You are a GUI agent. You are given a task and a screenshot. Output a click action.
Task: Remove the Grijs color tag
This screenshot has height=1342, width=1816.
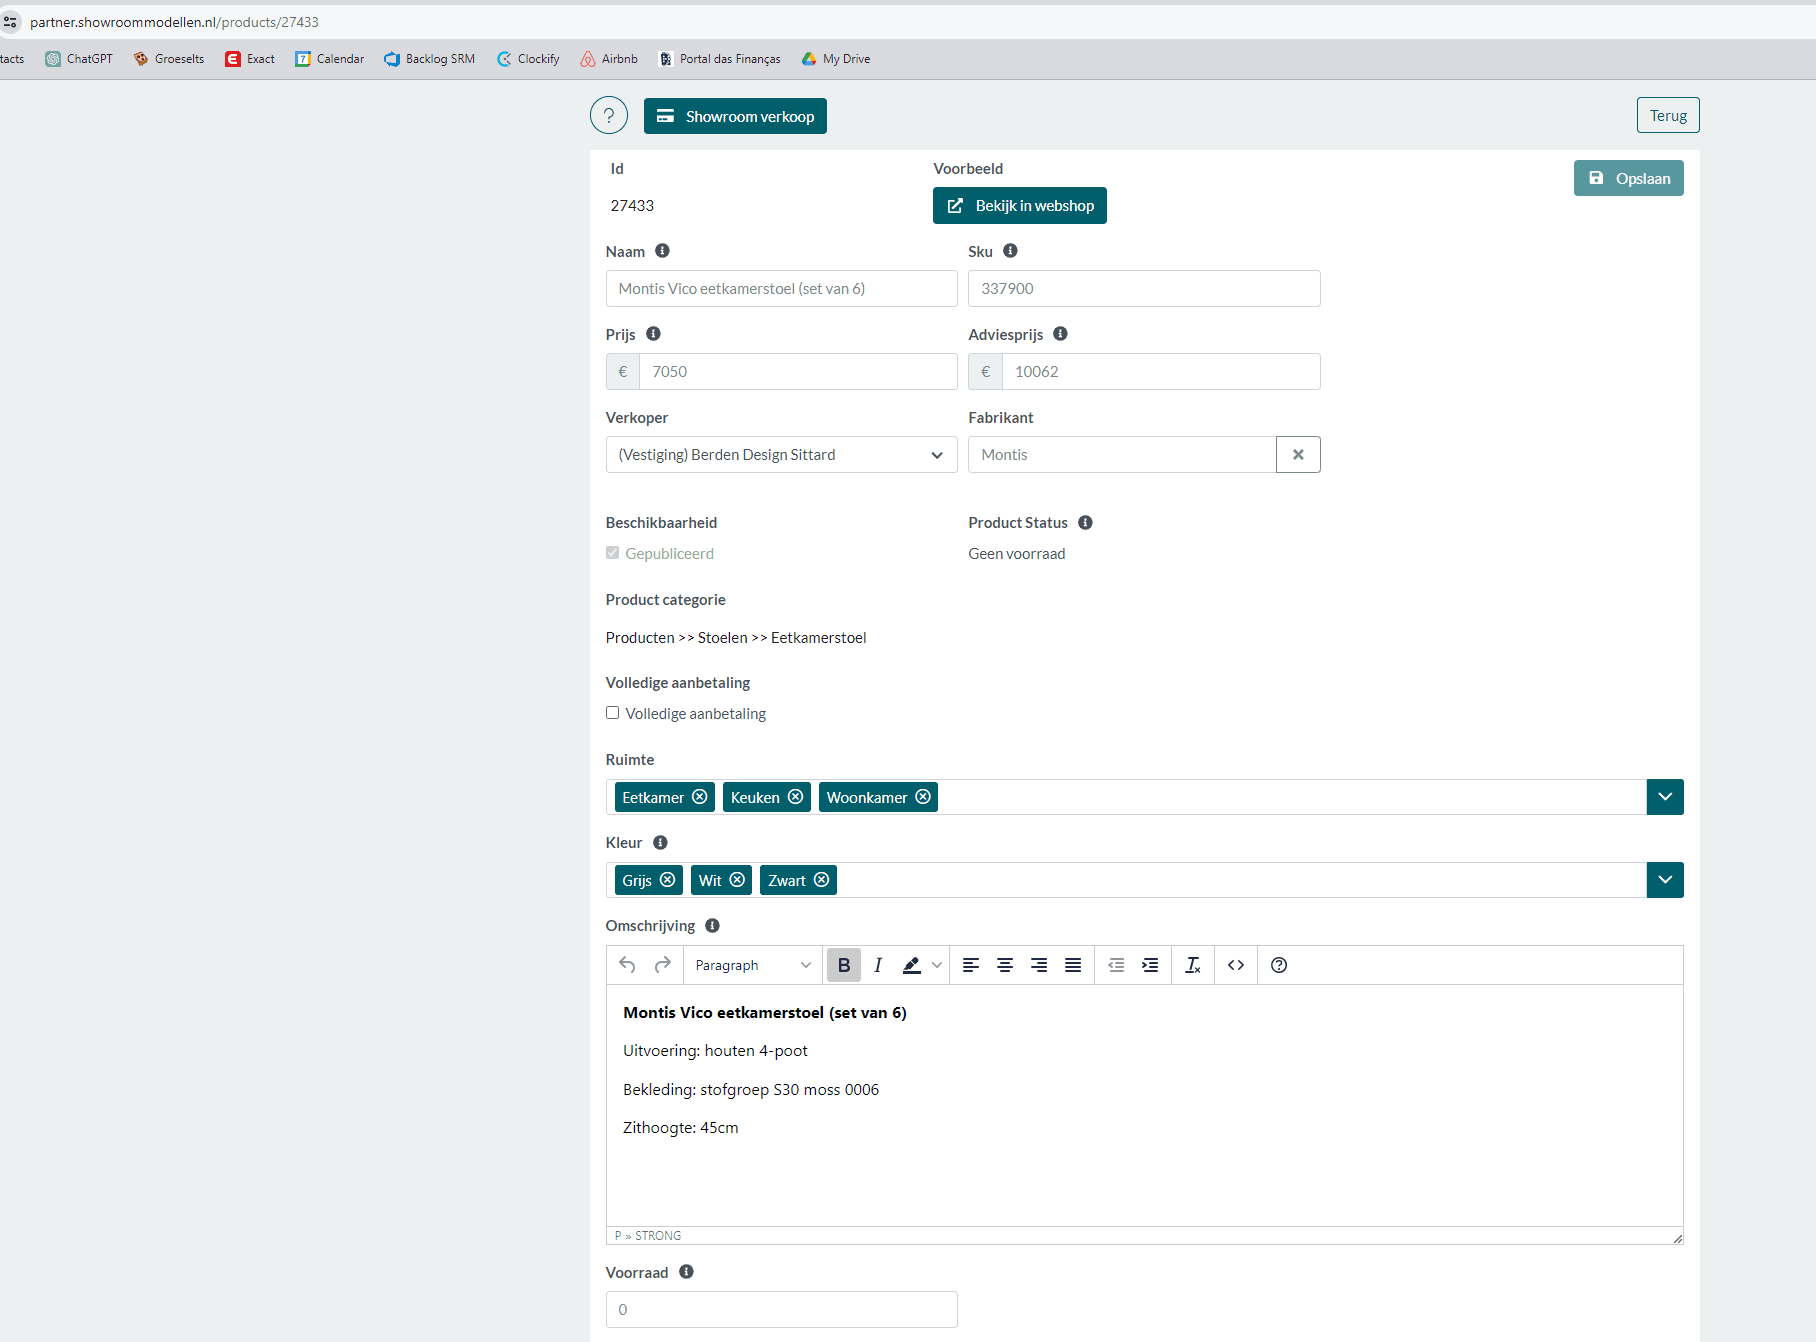(x=667, y=880)
